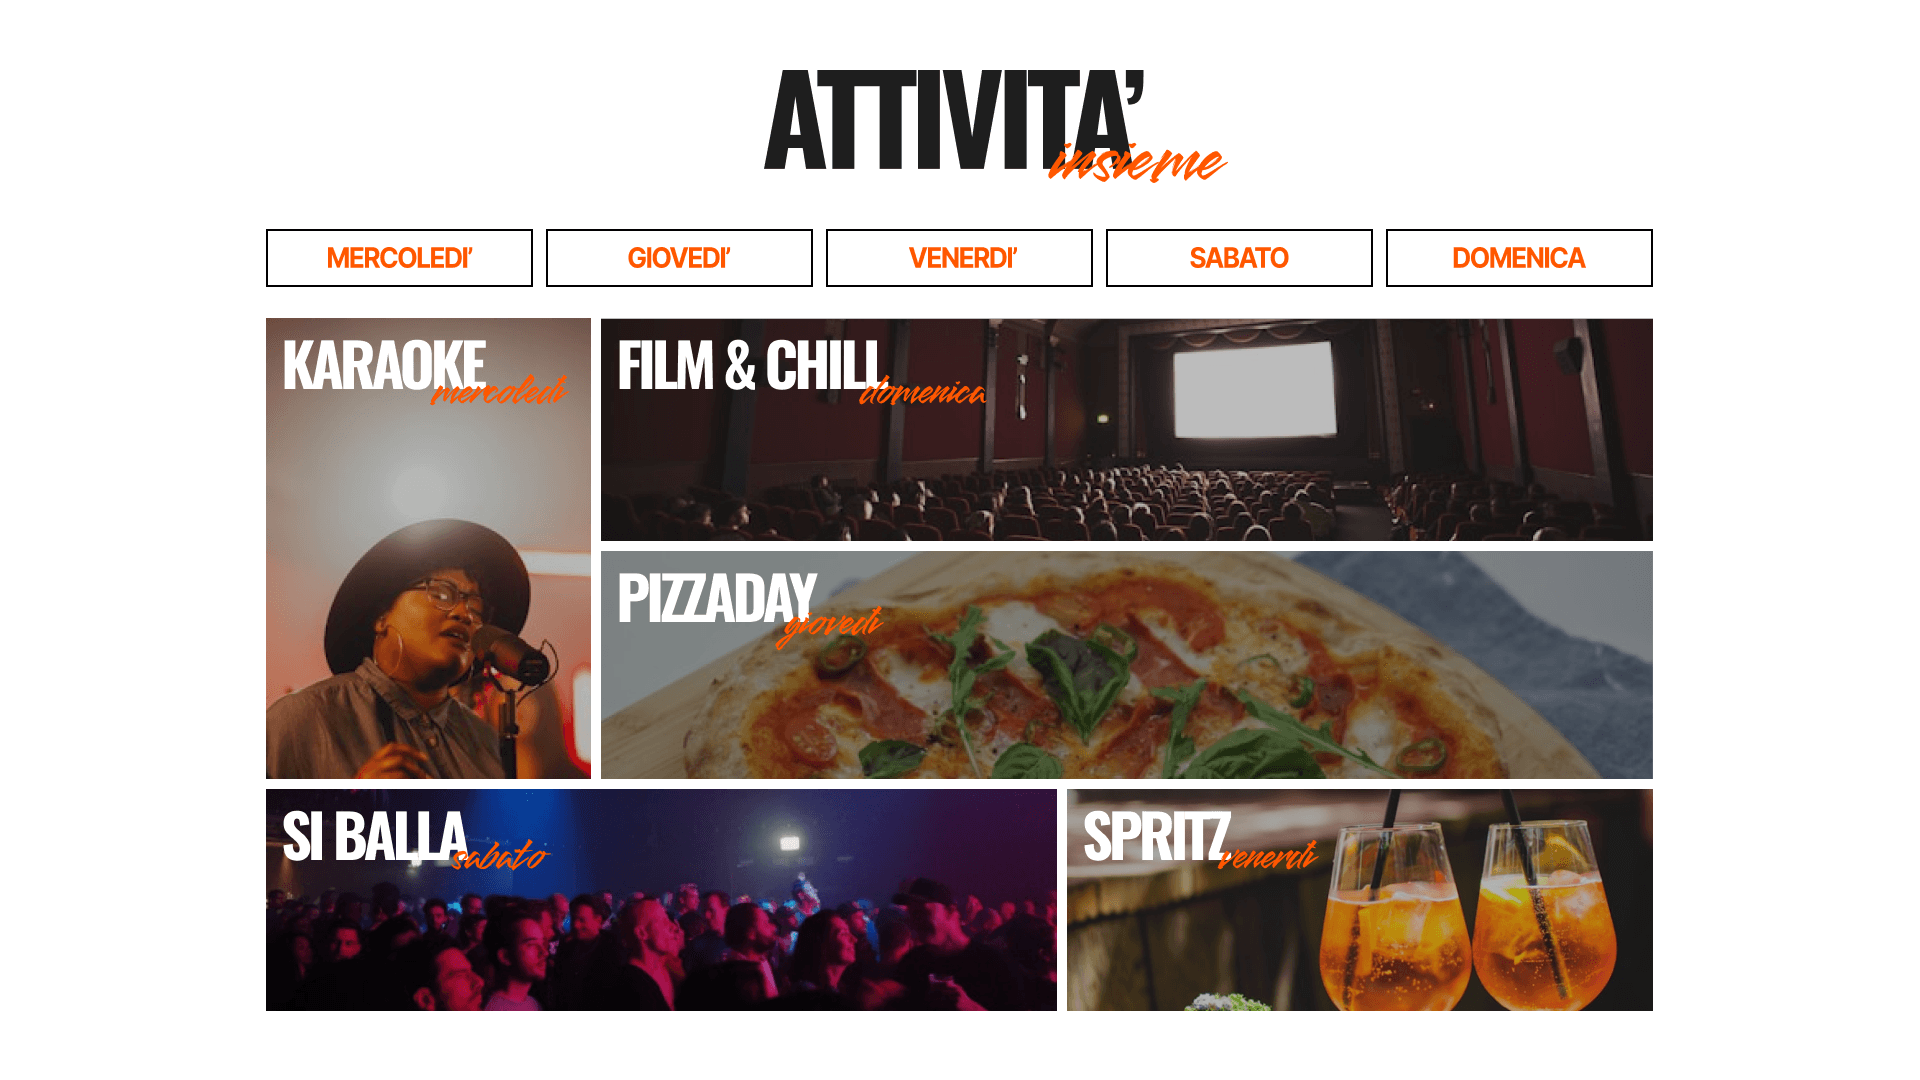The height and width of the screenshot is (1080, 1920).
Task: Select the DOMENICA day button
Action: click(x=1519, y=258)
